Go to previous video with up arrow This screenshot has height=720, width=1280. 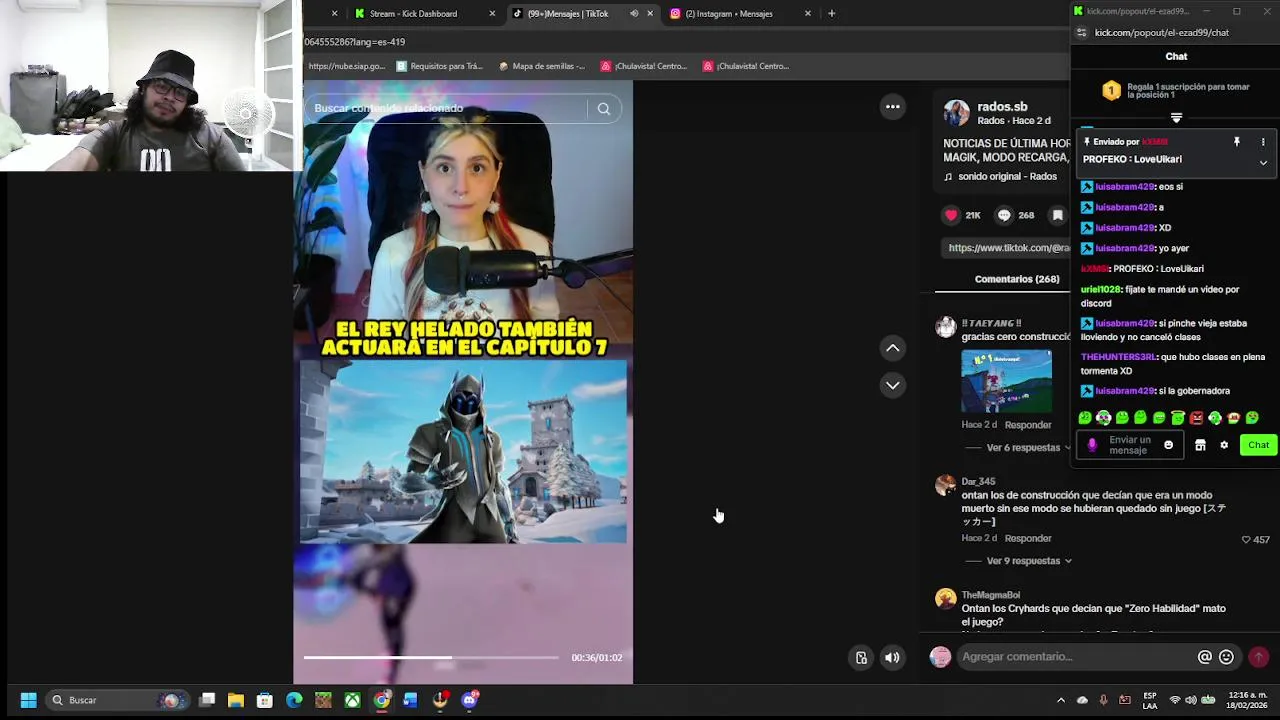tap(893, 348)
